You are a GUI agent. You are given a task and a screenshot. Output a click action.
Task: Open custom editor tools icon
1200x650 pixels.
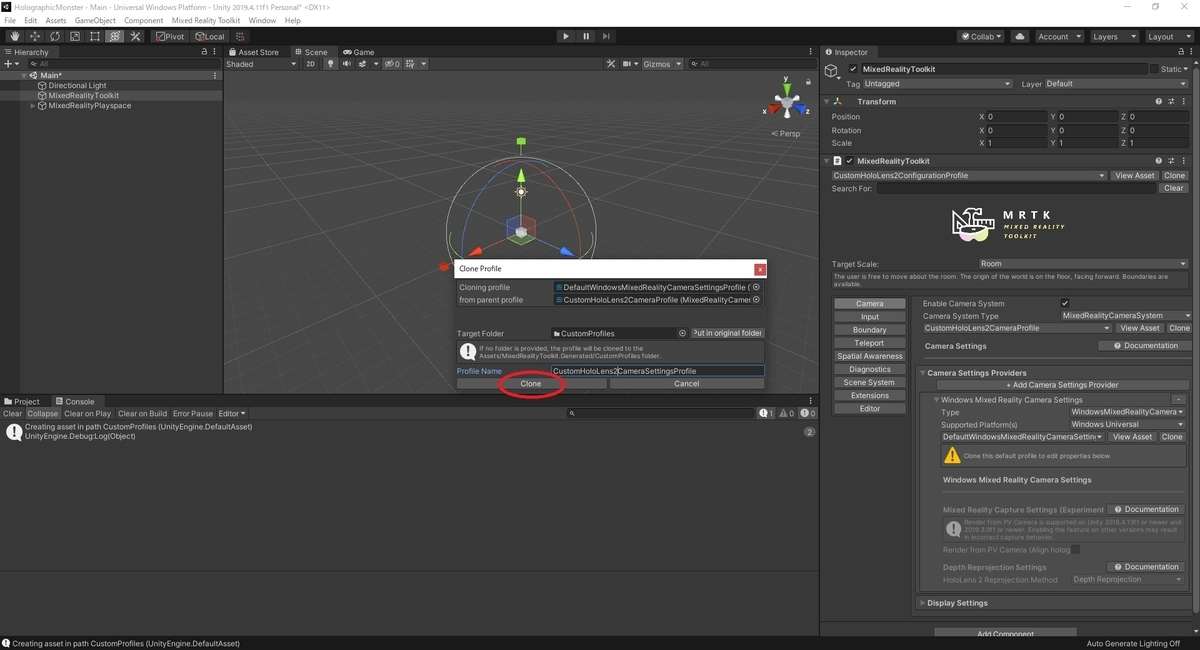click(136, 36)
